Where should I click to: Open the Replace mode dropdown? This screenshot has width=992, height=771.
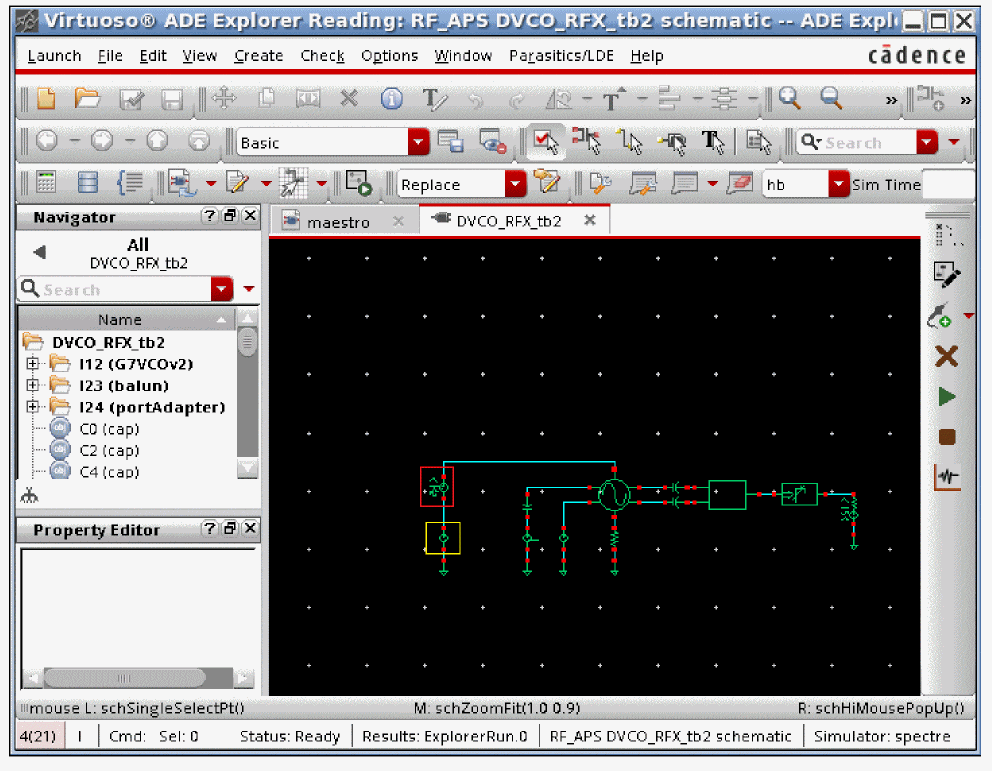[x=515, y=184]
